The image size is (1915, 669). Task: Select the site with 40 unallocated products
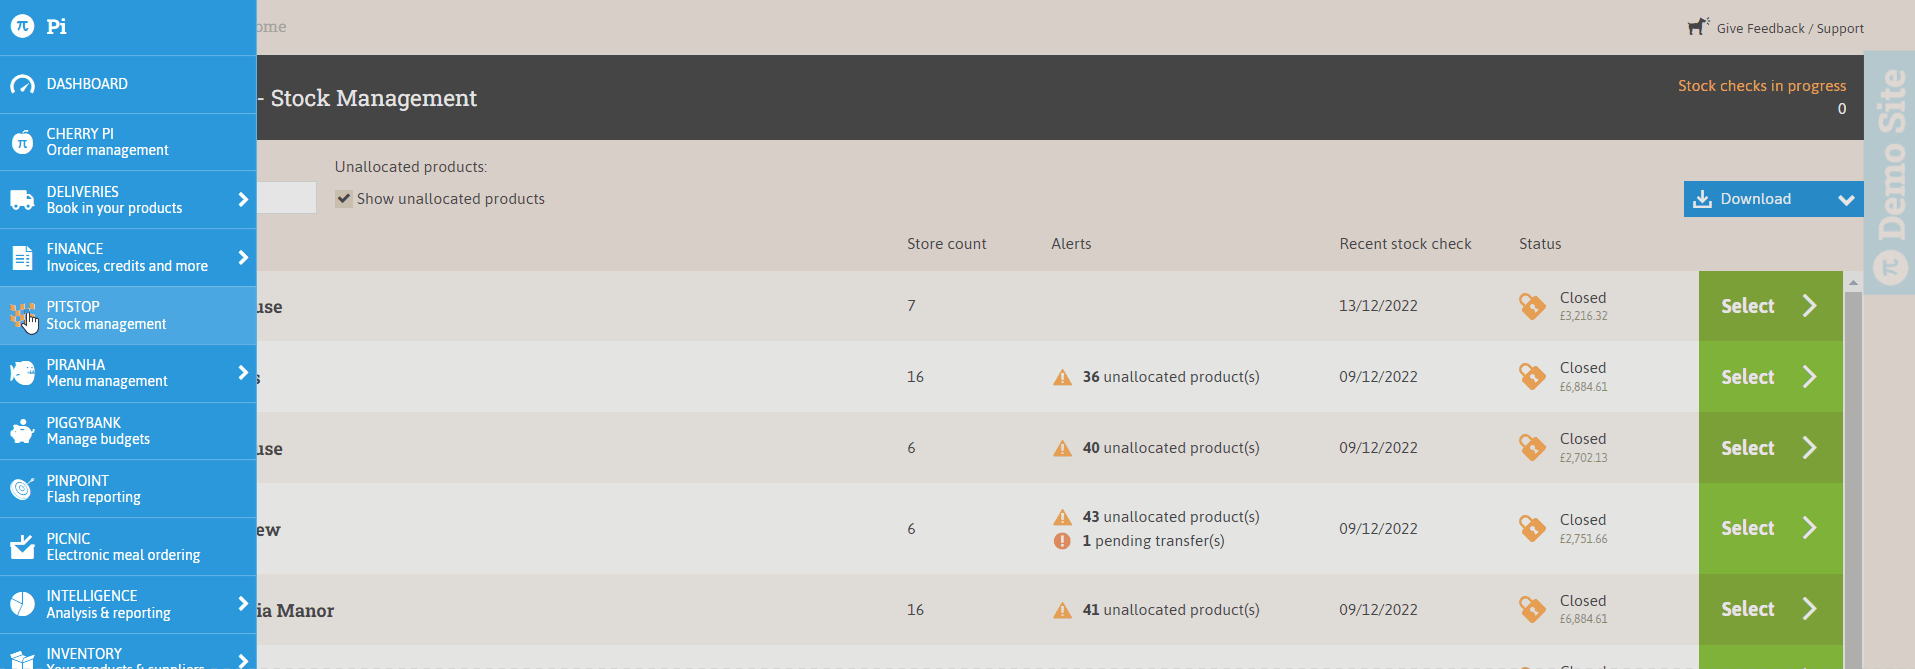(1770, 448)
